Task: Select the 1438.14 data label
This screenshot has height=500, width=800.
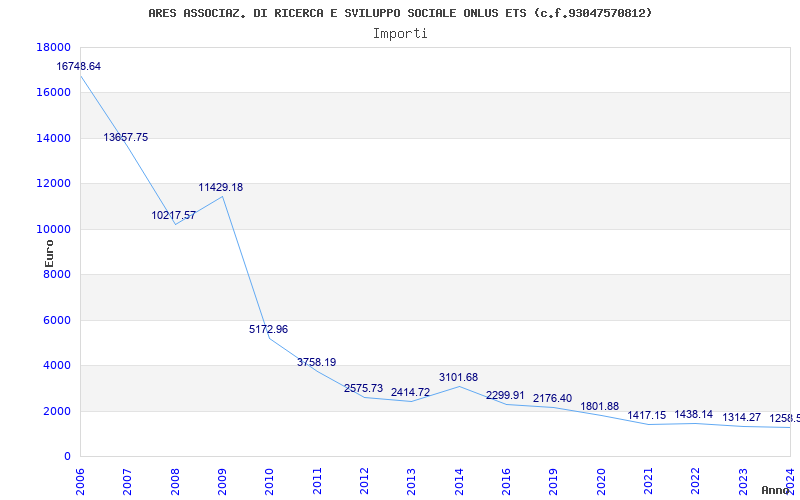Action: (x=693, y=414)
